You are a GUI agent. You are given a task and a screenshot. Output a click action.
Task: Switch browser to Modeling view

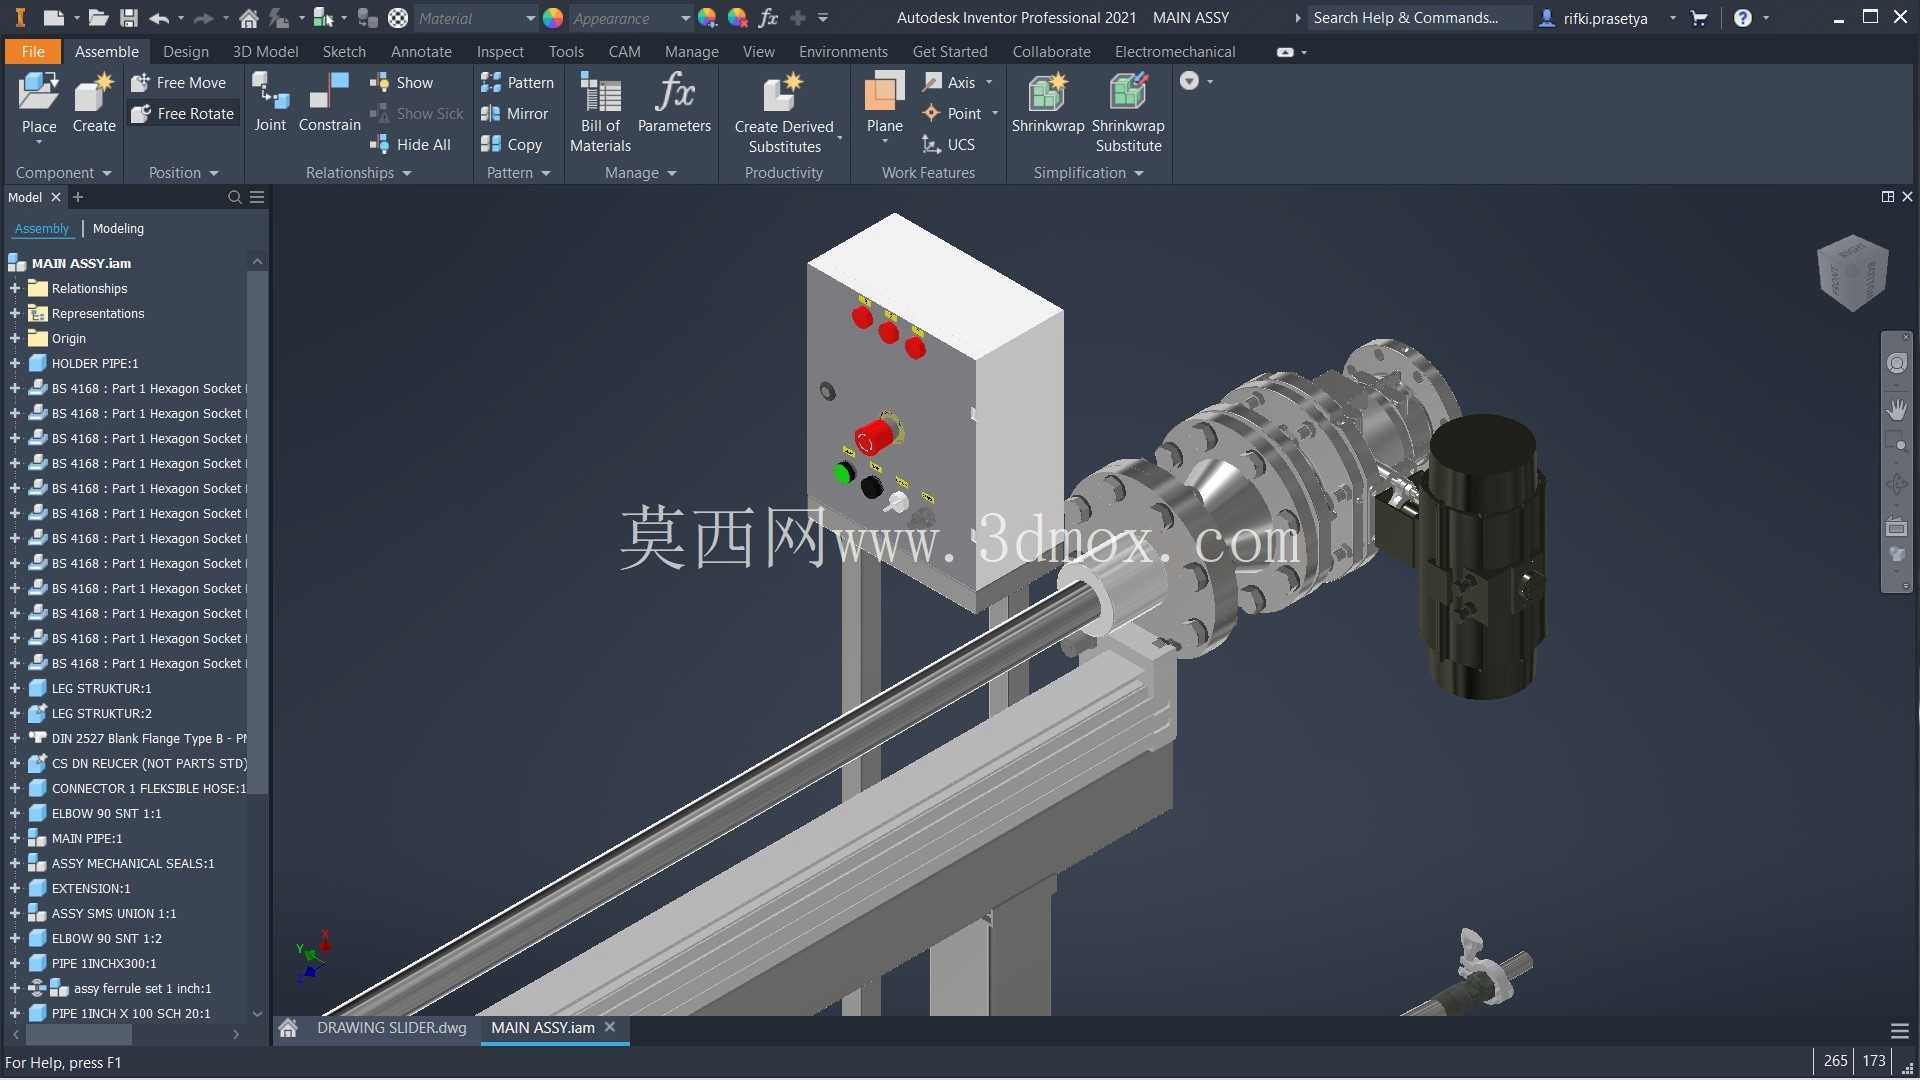click(x=118, y=229)
